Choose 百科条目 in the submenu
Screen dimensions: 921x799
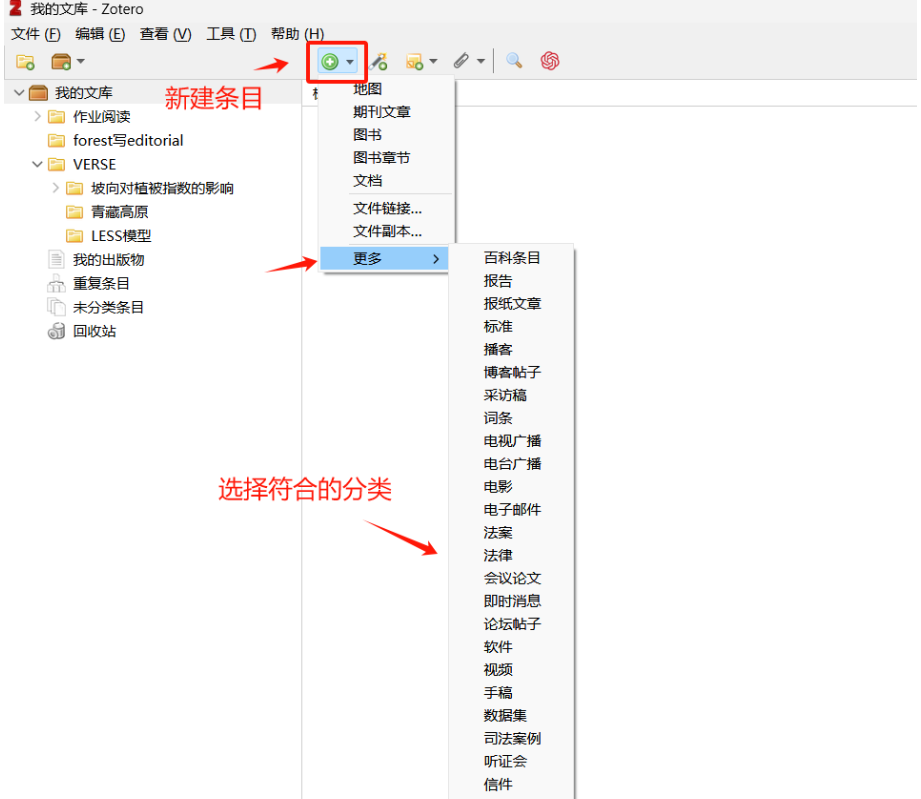512,258
